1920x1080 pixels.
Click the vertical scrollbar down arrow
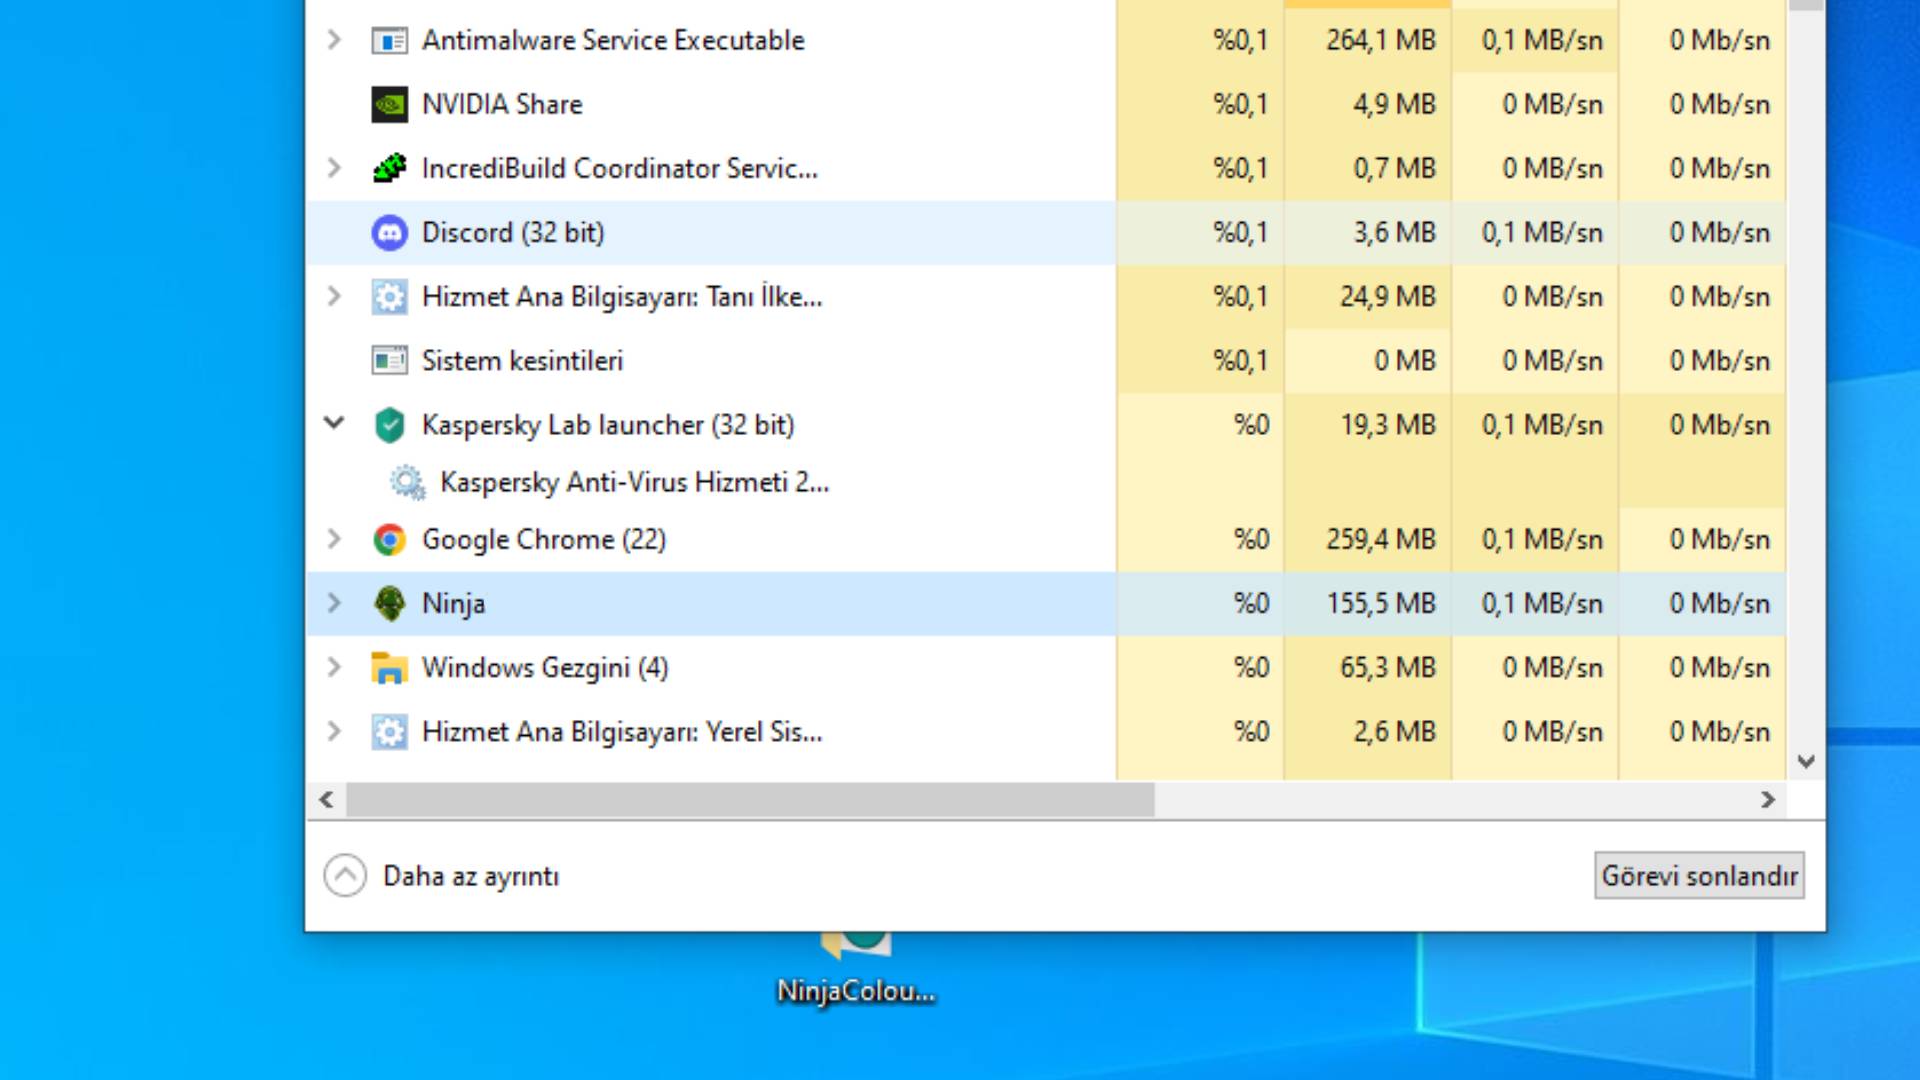(1806, 762)
